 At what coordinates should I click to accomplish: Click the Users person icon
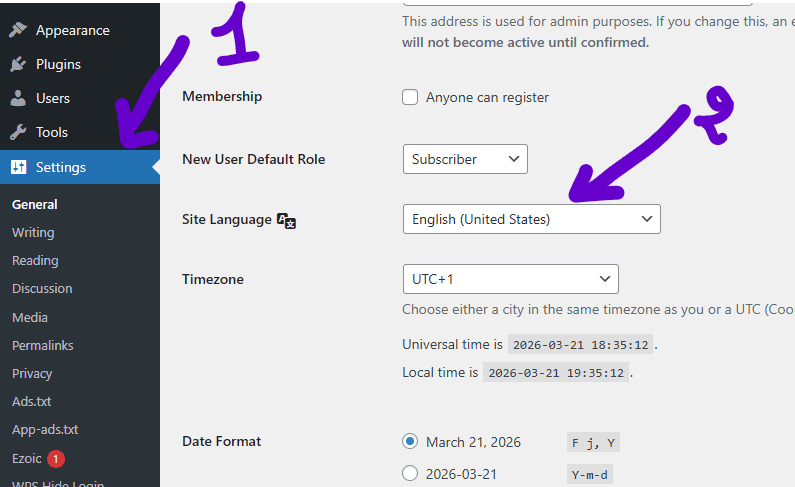[x=18, y=98]
